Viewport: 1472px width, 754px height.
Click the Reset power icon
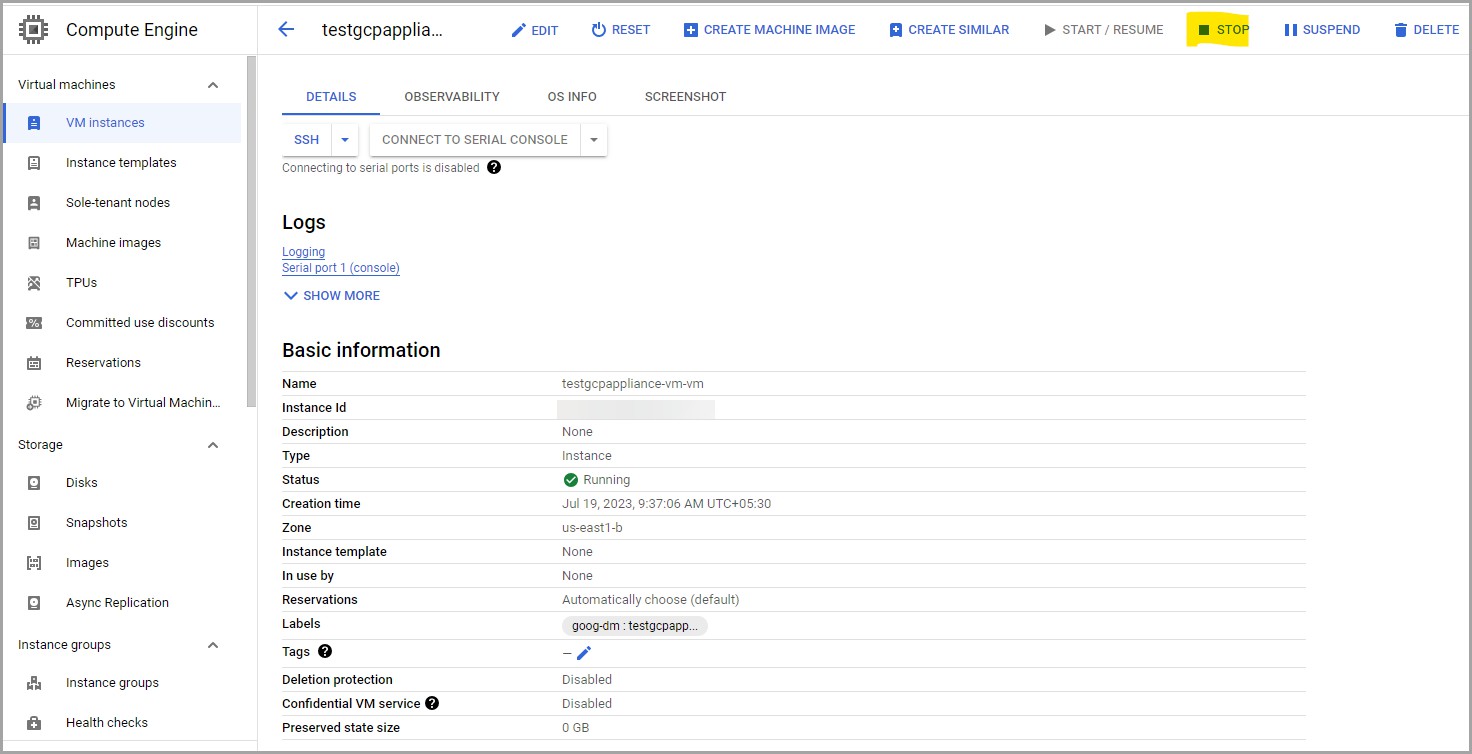[x=599, y=30]
